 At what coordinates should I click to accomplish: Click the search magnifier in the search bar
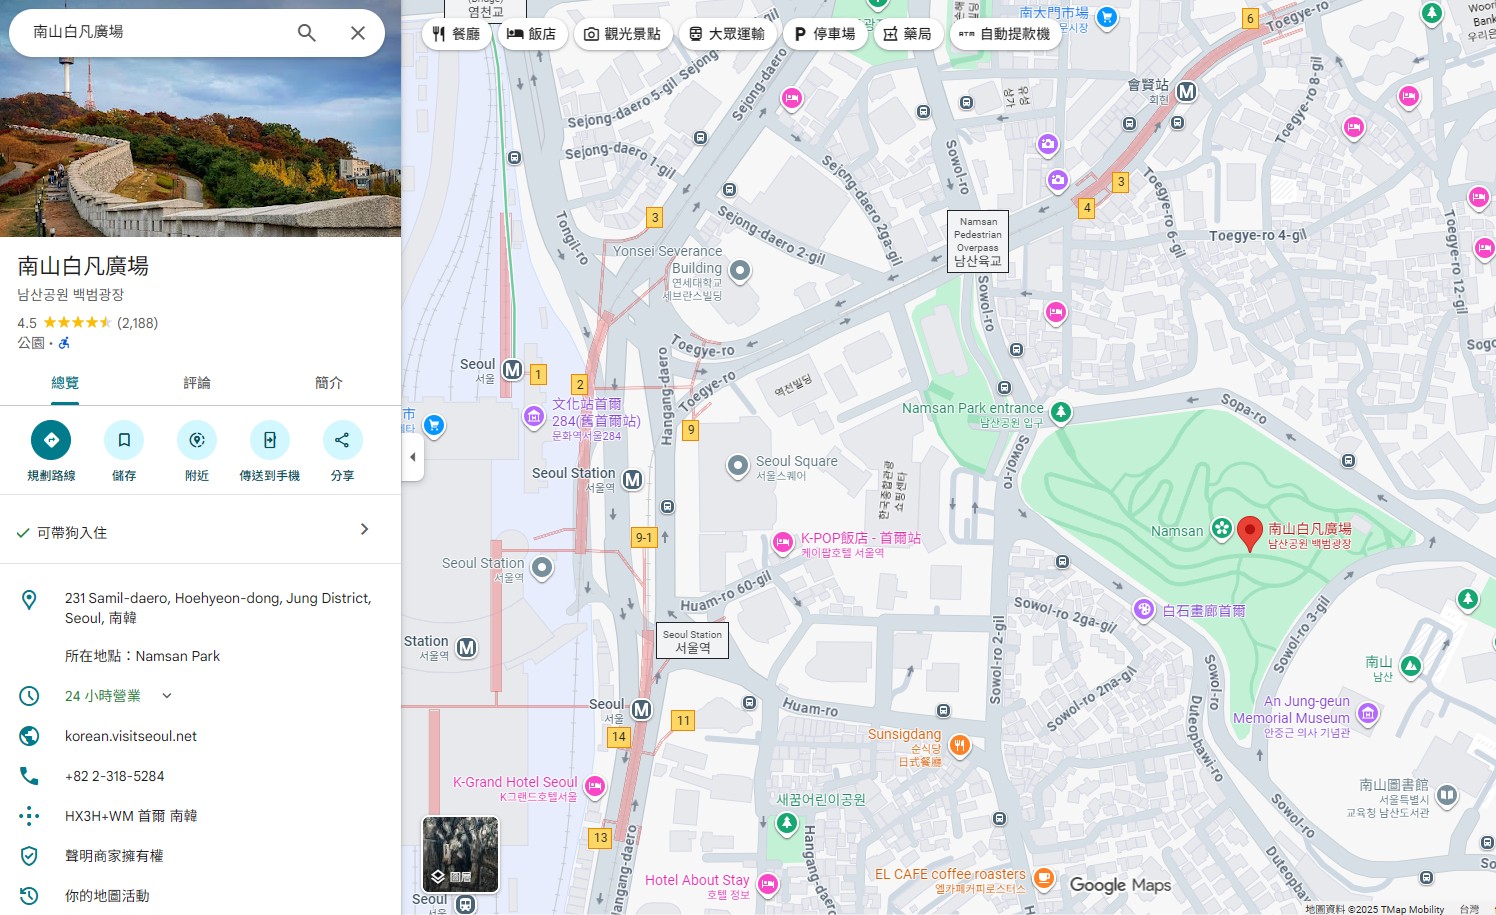pyautogui.click(x=306, y=32)
